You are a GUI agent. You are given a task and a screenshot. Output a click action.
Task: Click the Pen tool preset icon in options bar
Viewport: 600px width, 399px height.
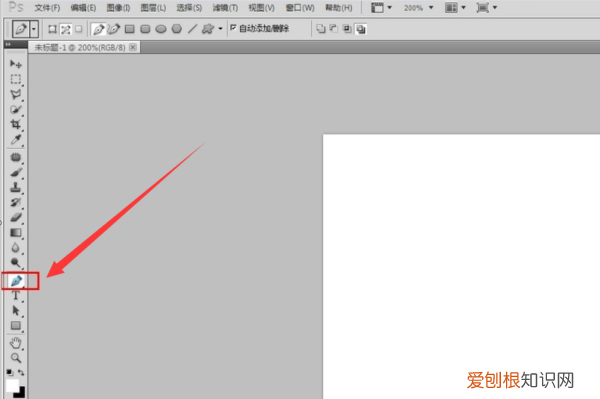click(x=21, y=29)
